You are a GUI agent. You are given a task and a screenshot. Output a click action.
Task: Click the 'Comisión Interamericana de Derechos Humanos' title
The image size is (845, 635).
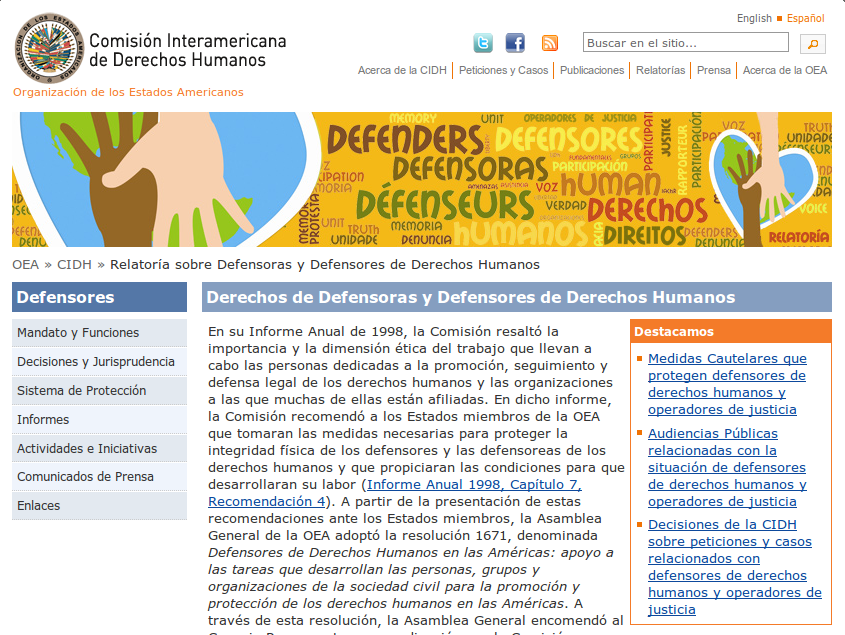click(188, 50)
